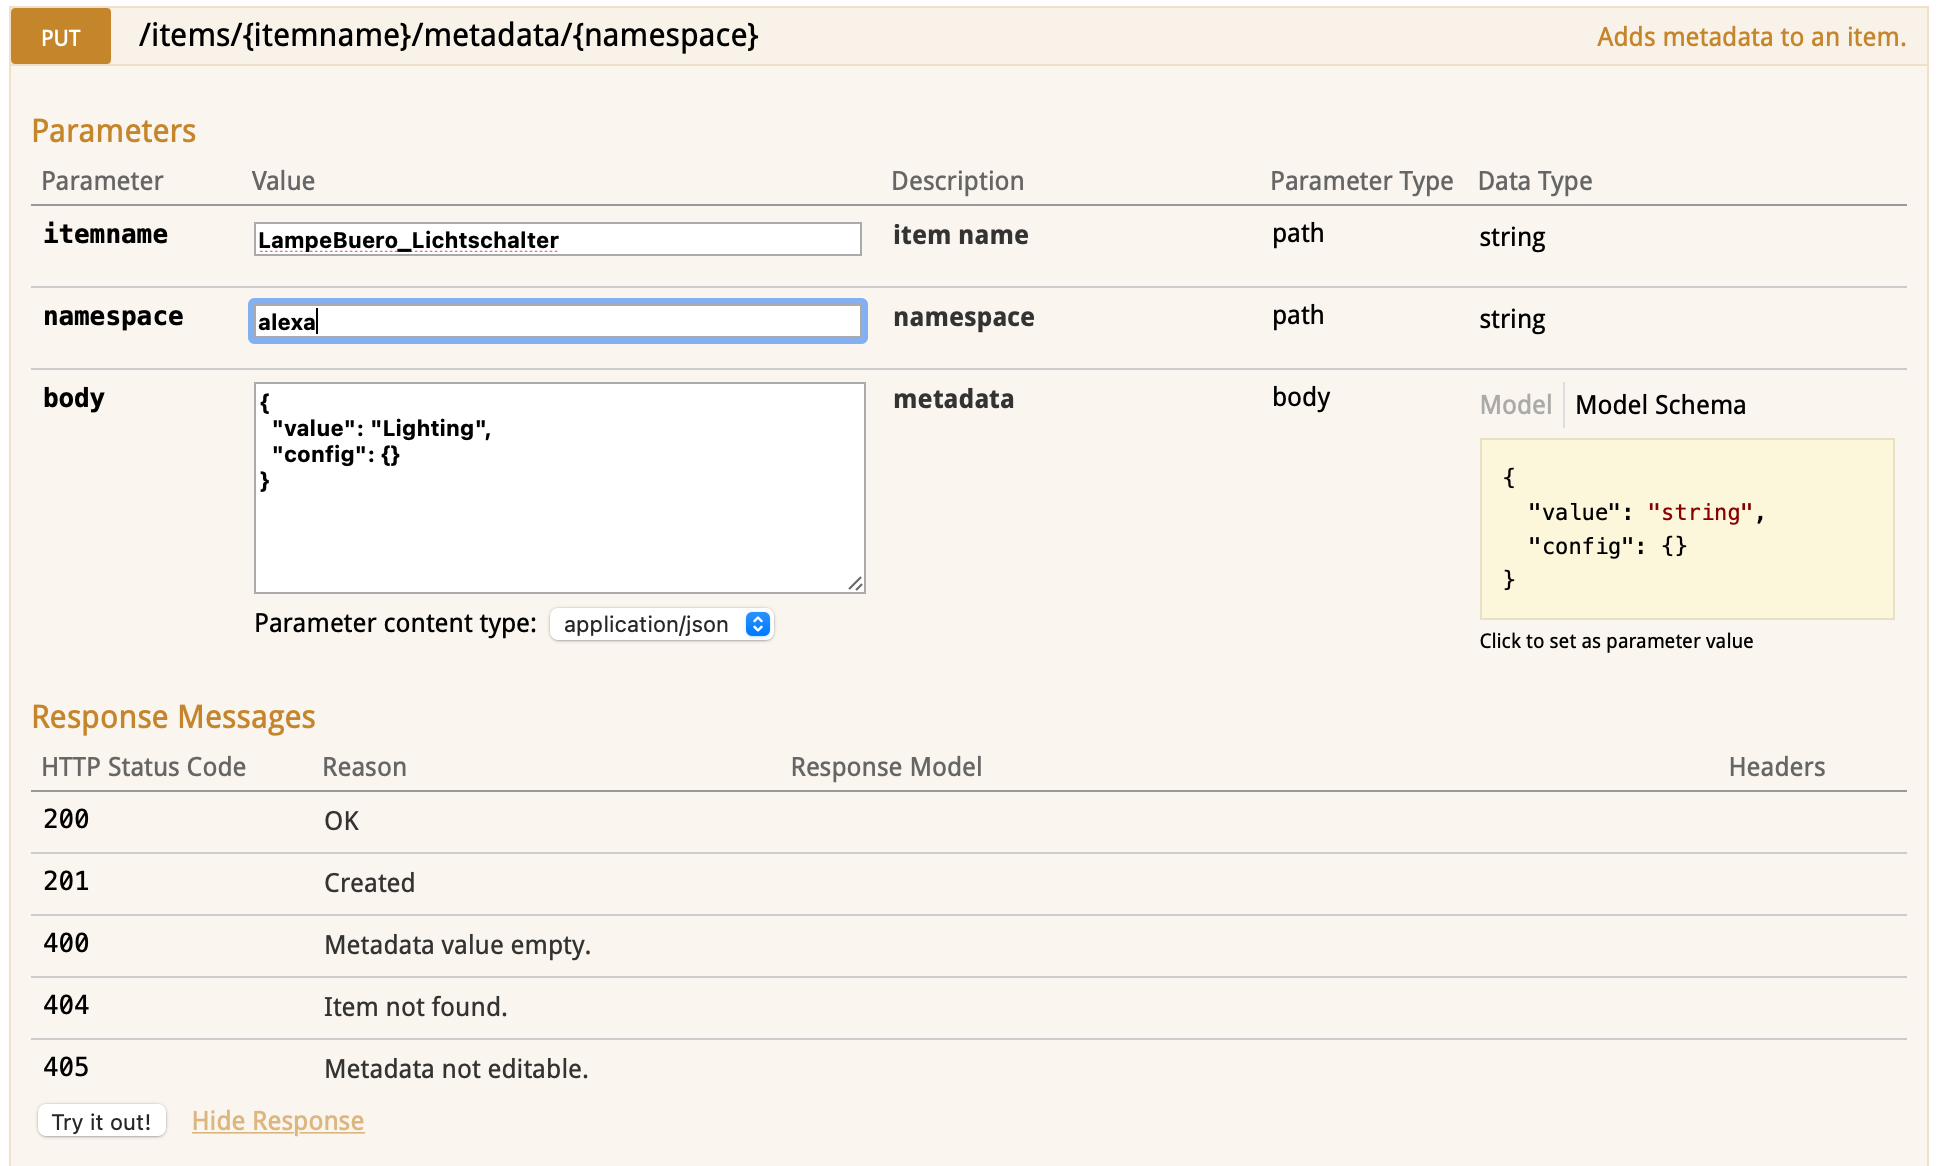Viewport: 1940px width, 1166px height.
Task: Click the 201 Created row
Action: pos(369,883)
